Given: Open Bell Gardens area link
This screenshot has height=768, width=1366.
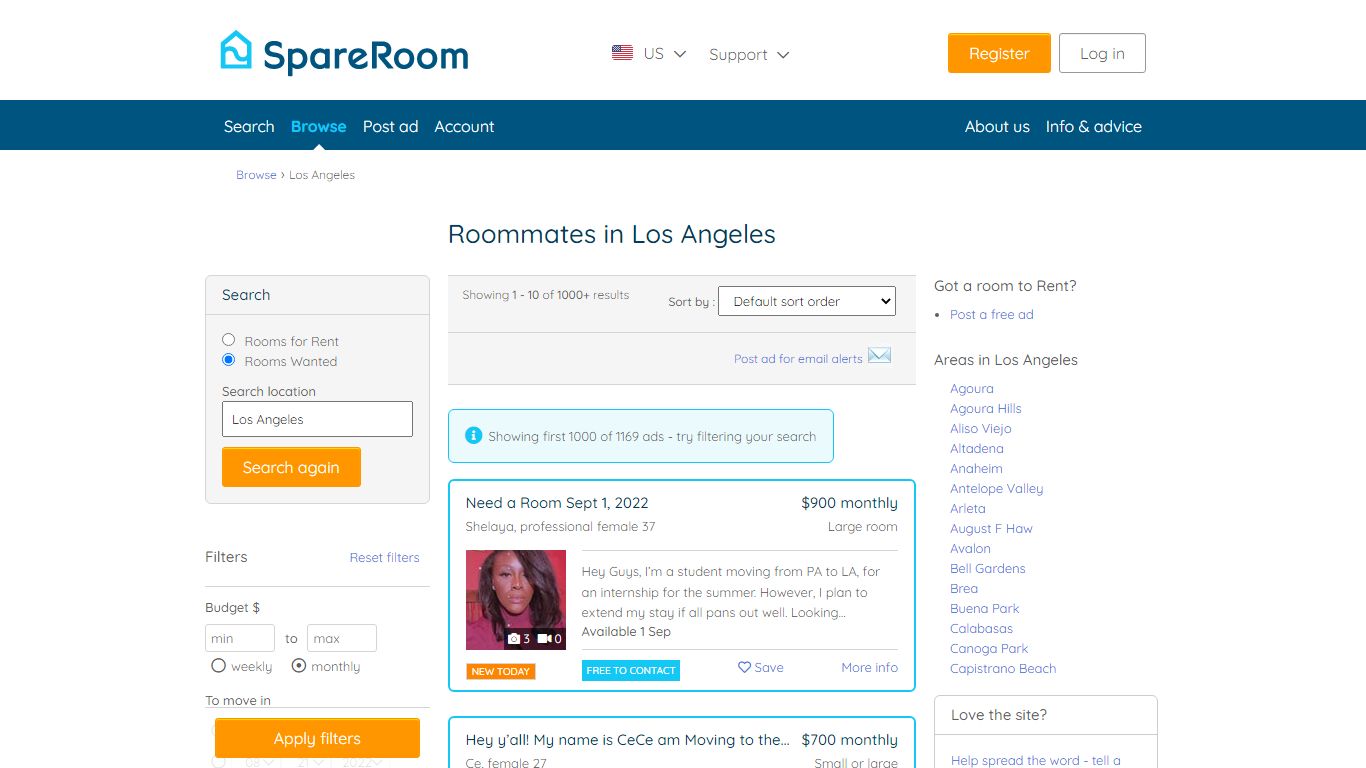Looking at the screenshot, I should tap(988, 568).
